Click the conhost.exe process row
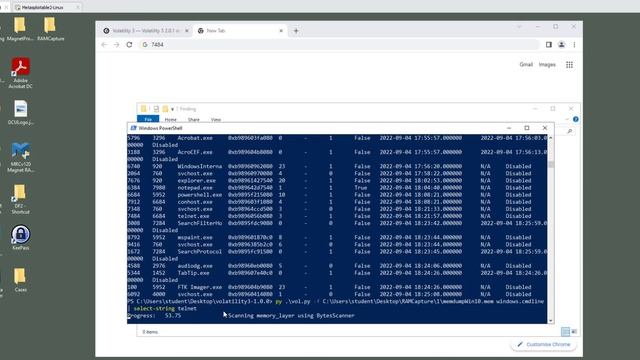The width and height of the screenshot is (640, 360). click(337, 202)
